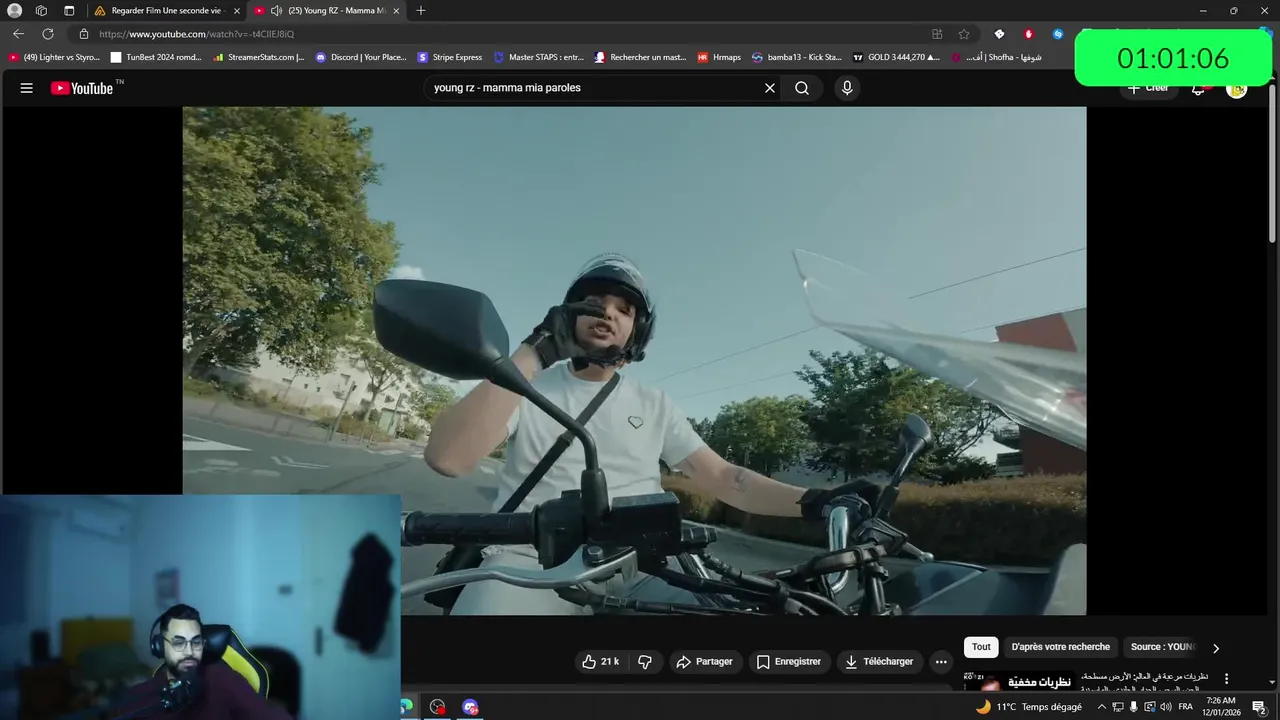Show hidden system tray icons chevron
1280x720 pixels.
tap(1102, 707)
